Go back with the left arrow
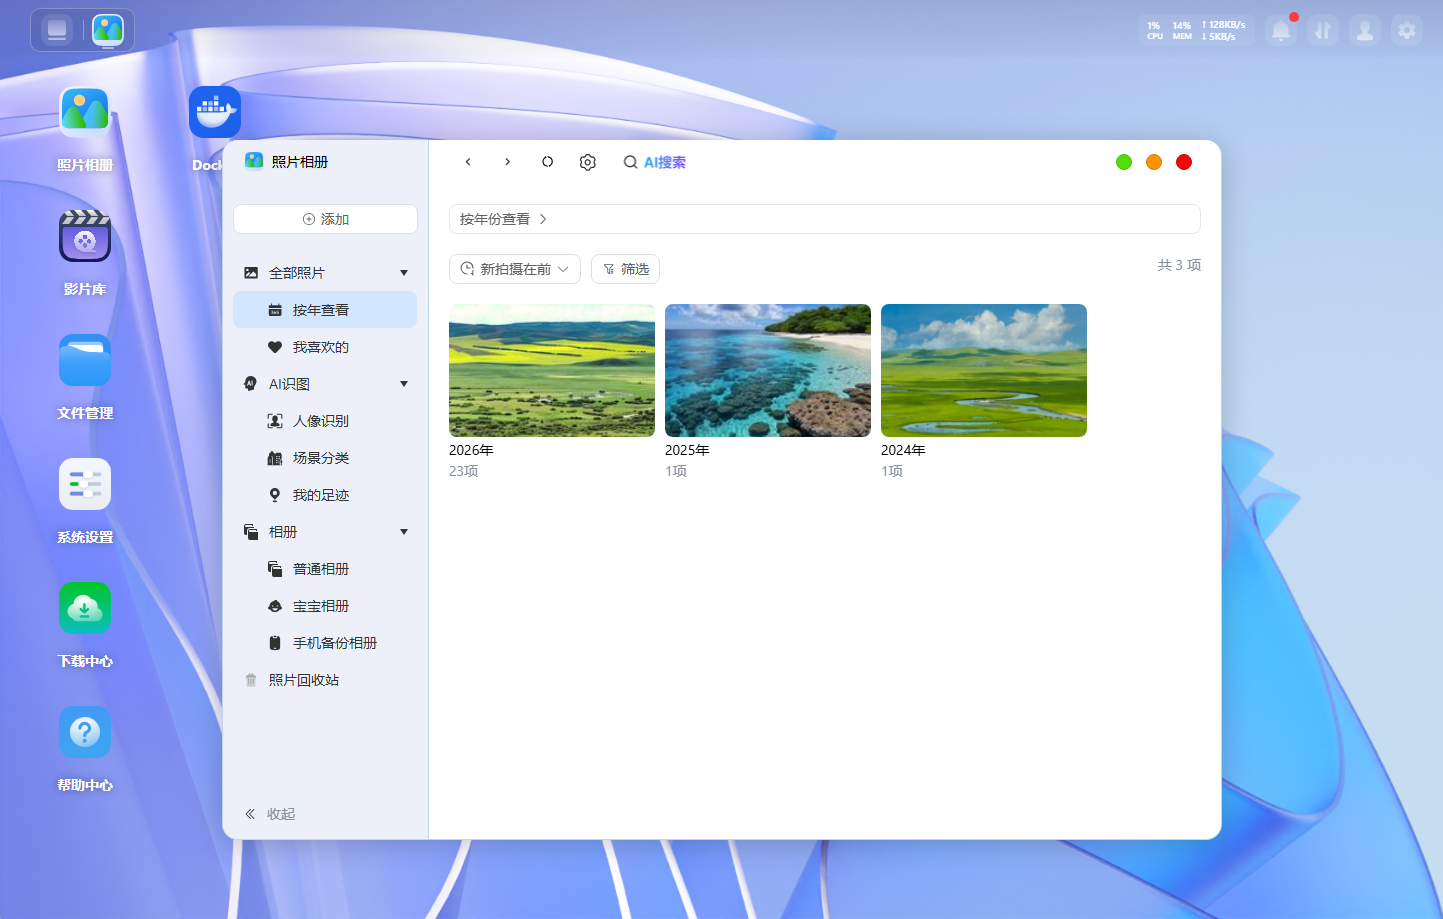This screenshot has height=919, width=1443. point(468,162)
